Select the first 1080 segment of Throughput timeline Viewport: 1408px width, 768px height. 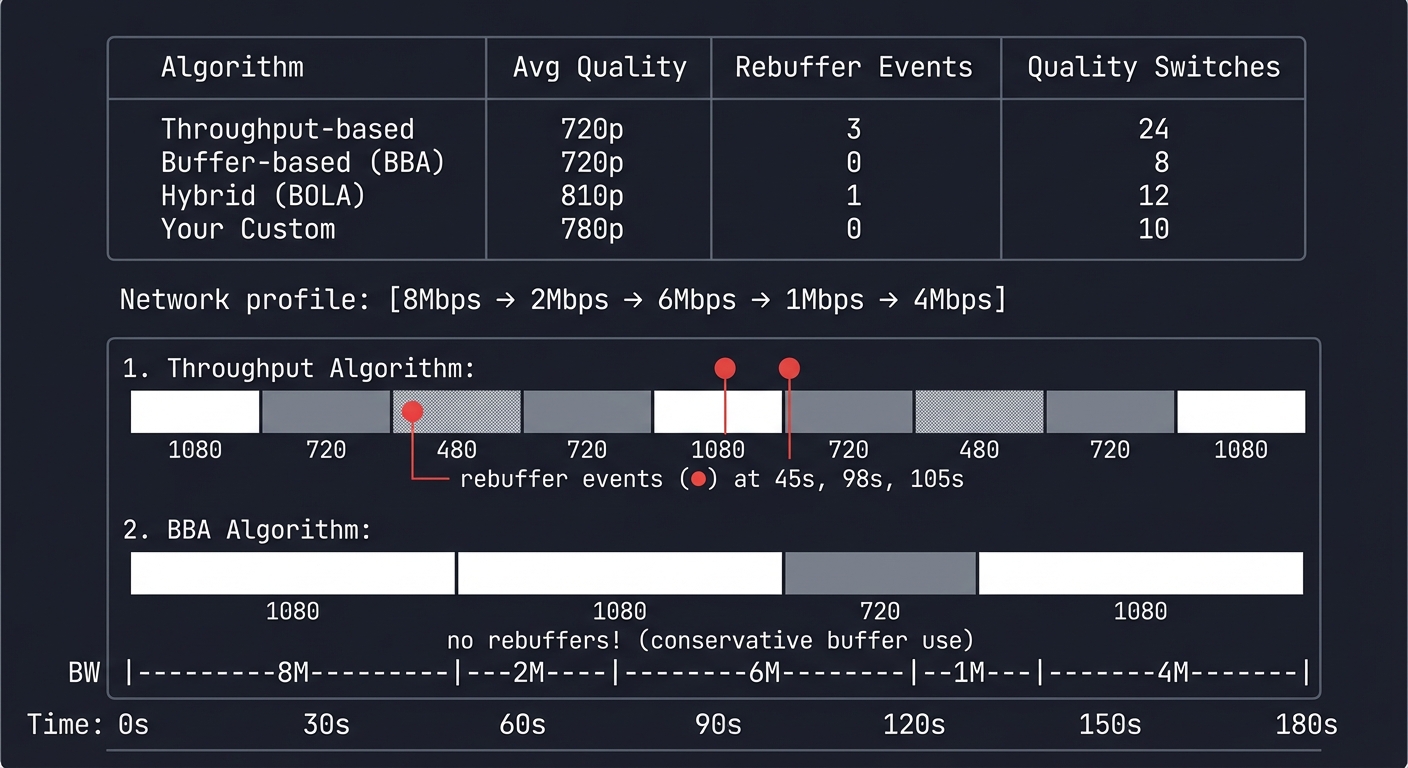pos(195,411)
